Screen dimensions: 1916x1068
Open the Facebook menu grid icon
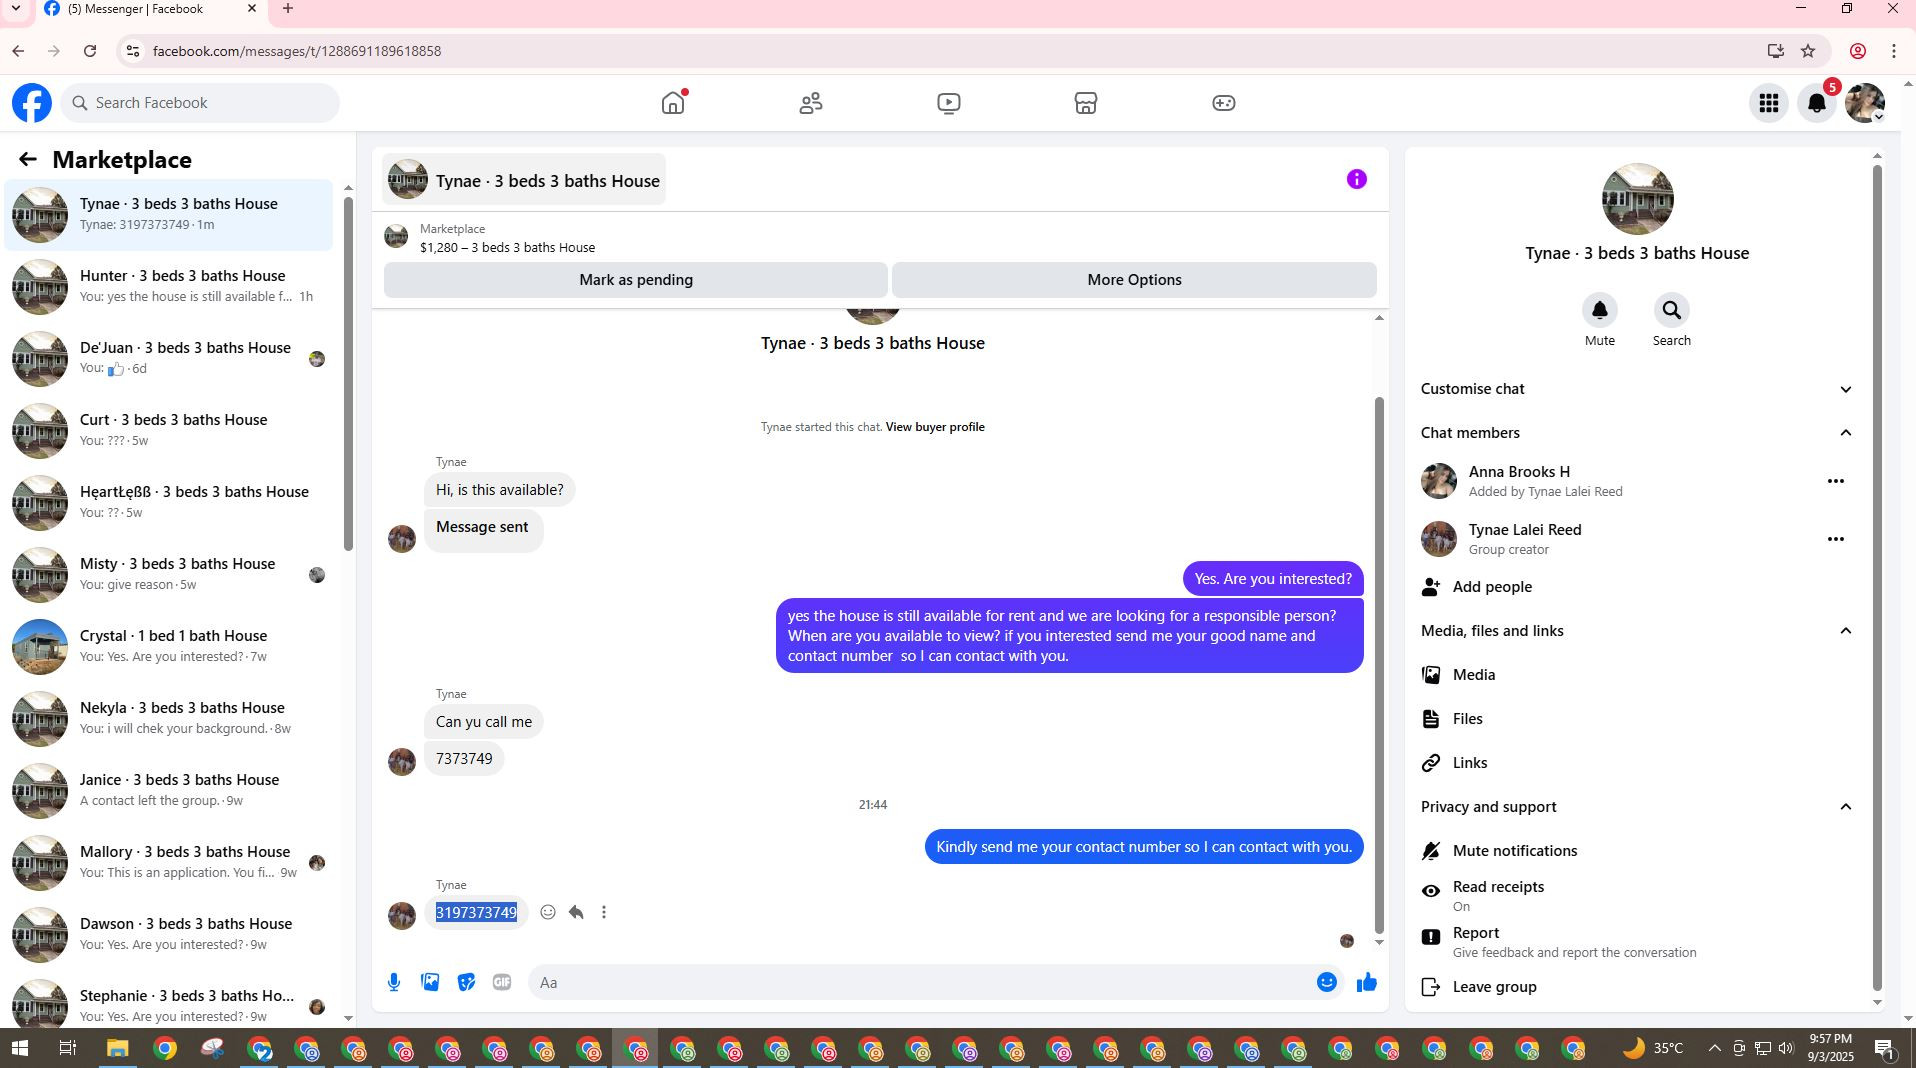click(1769, 103)
